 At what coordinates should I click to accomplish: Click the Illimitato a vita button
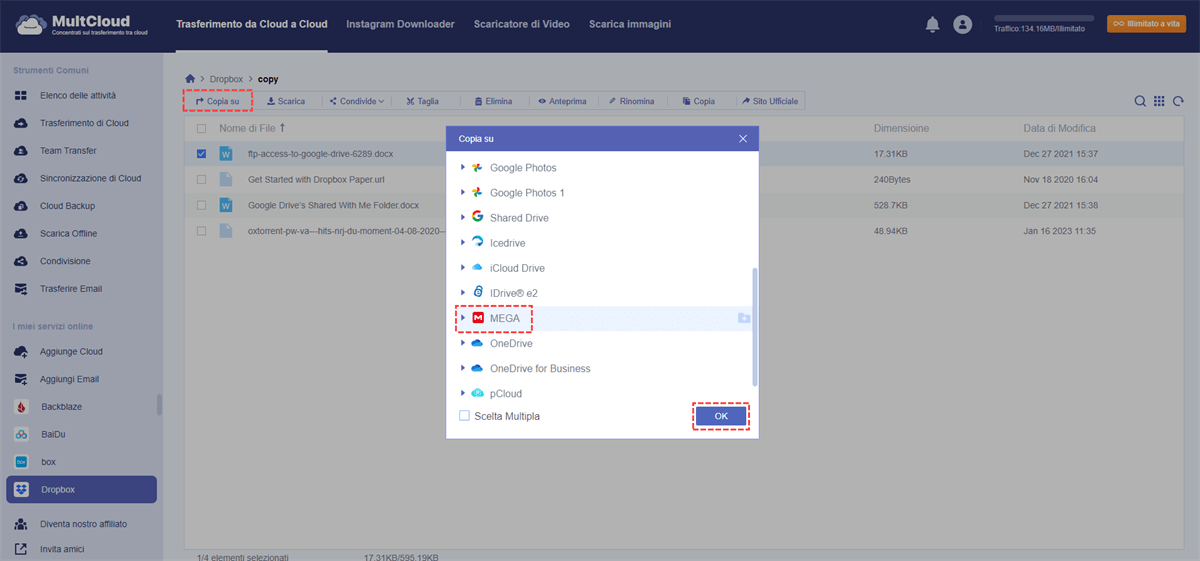coord(1146,23)
